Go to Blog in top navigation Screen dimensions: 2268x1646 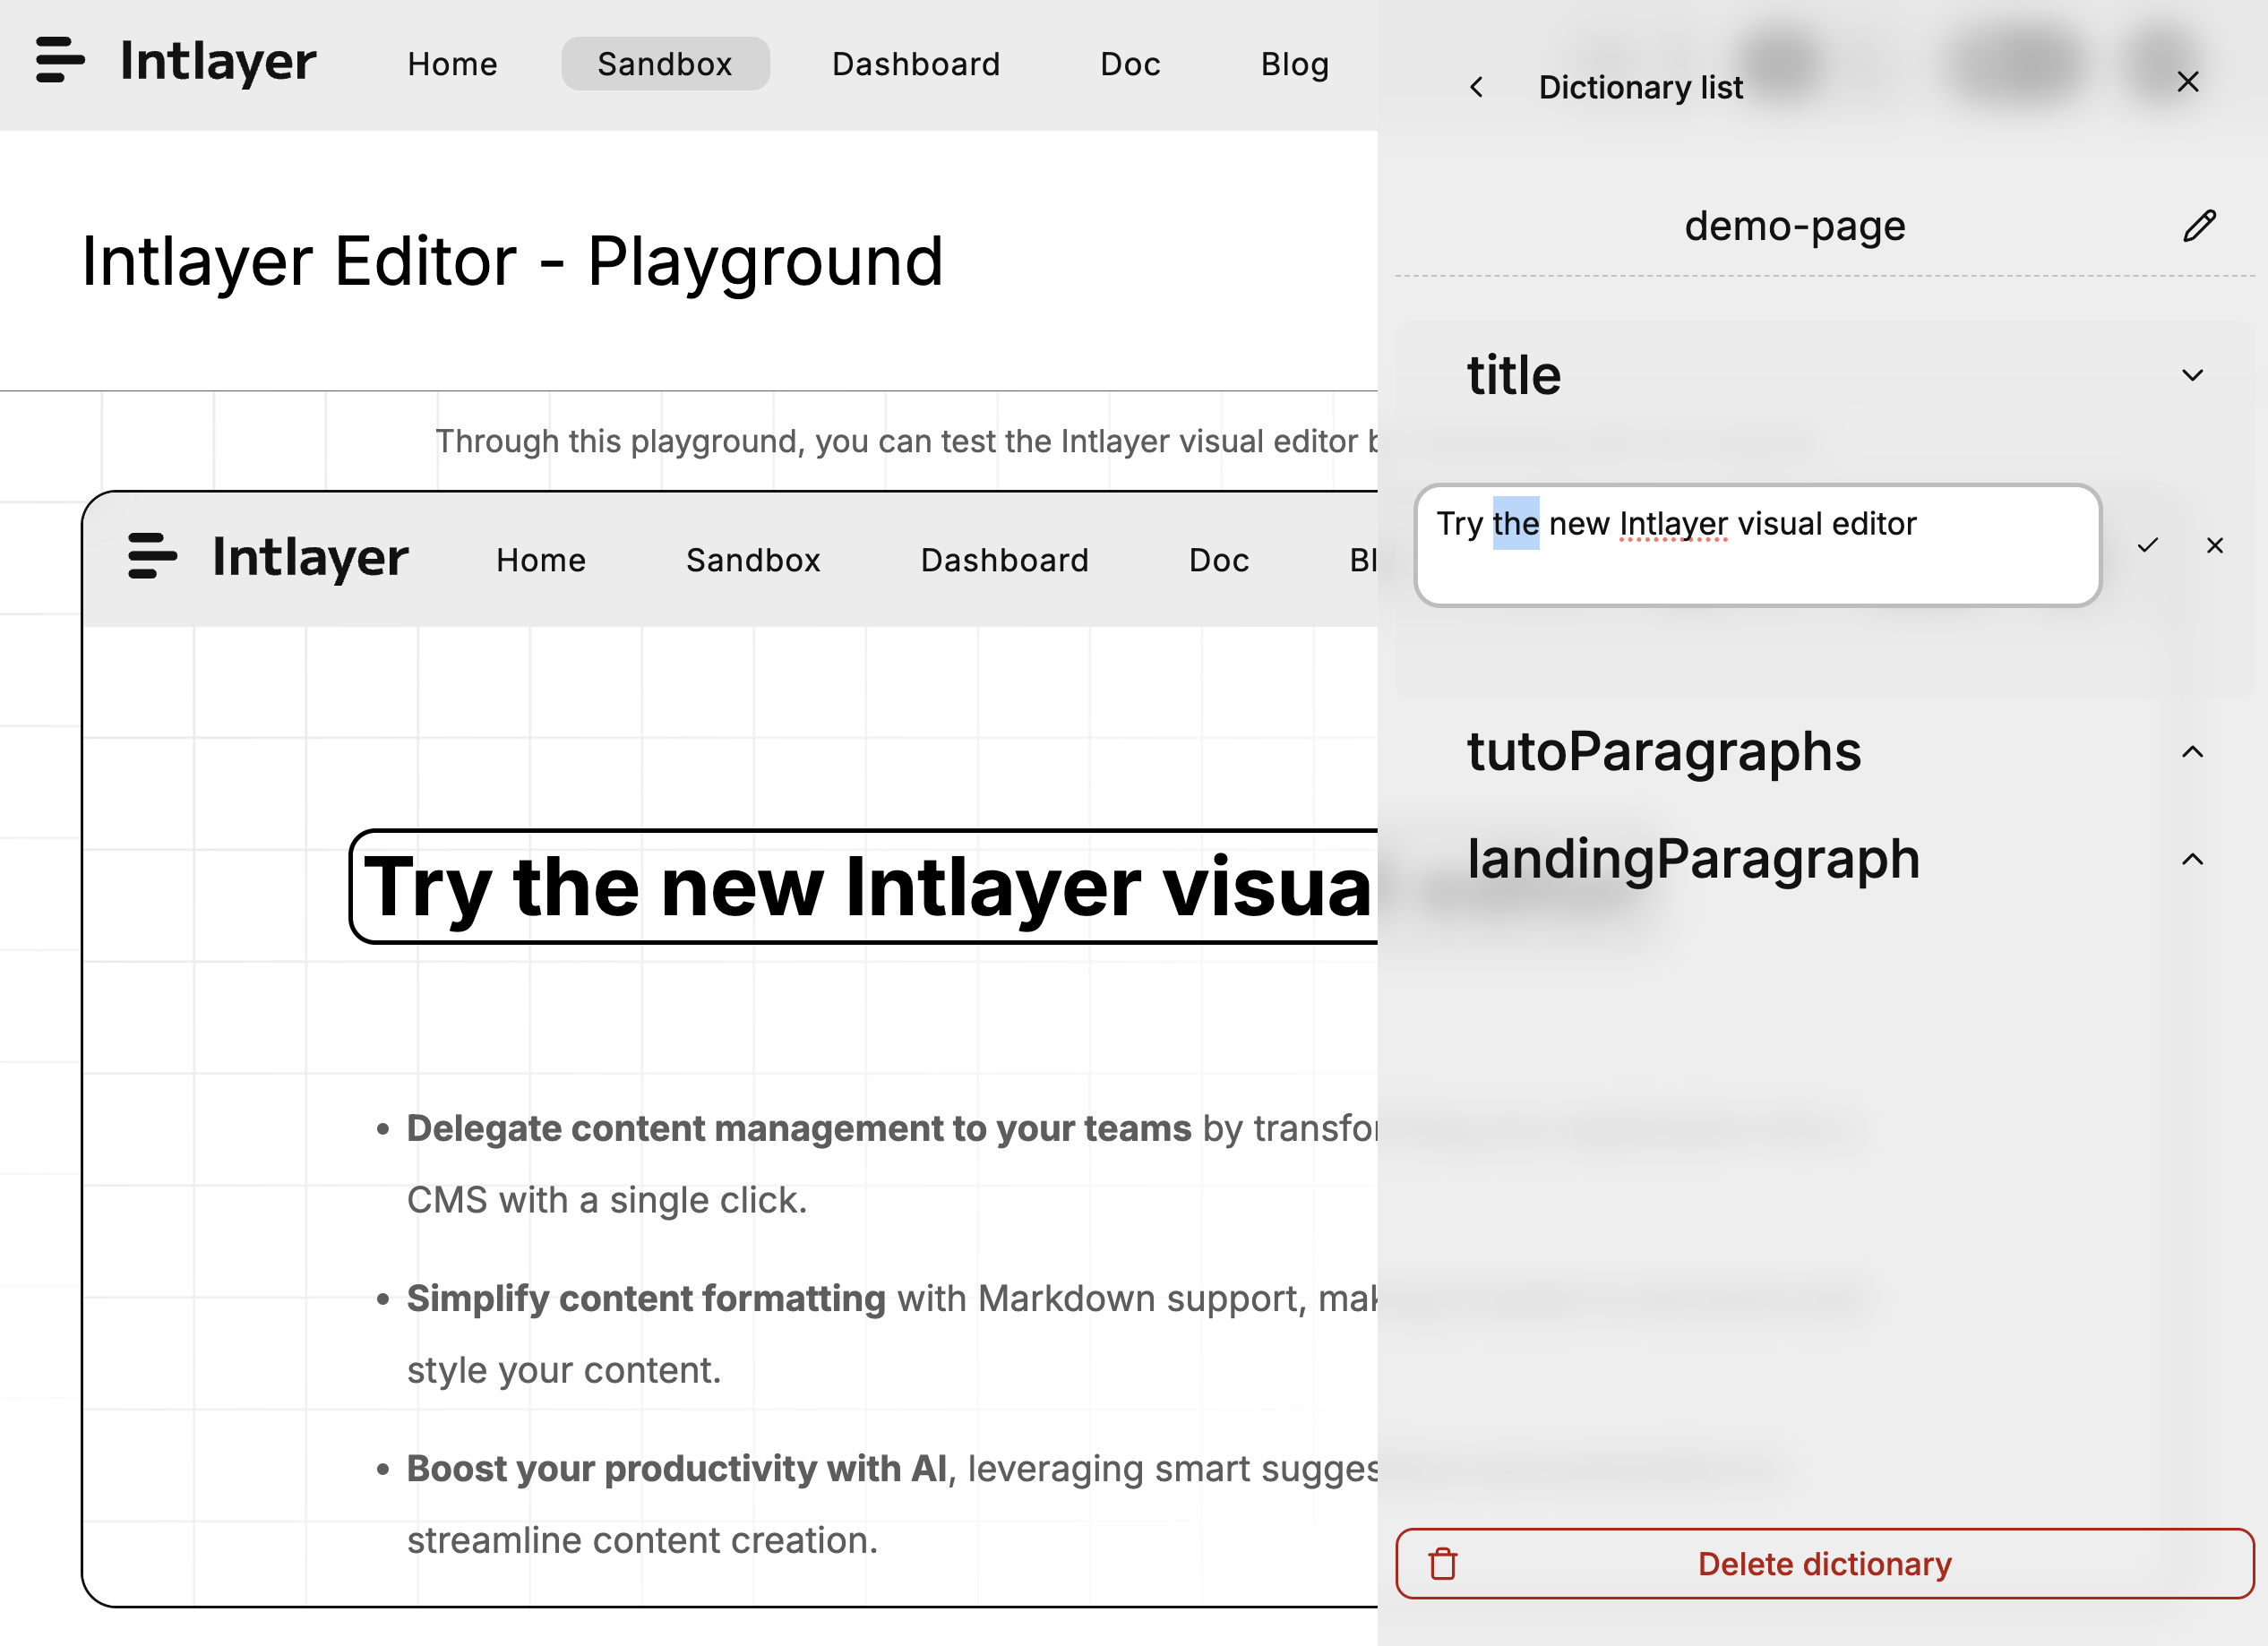[1294, 64]
